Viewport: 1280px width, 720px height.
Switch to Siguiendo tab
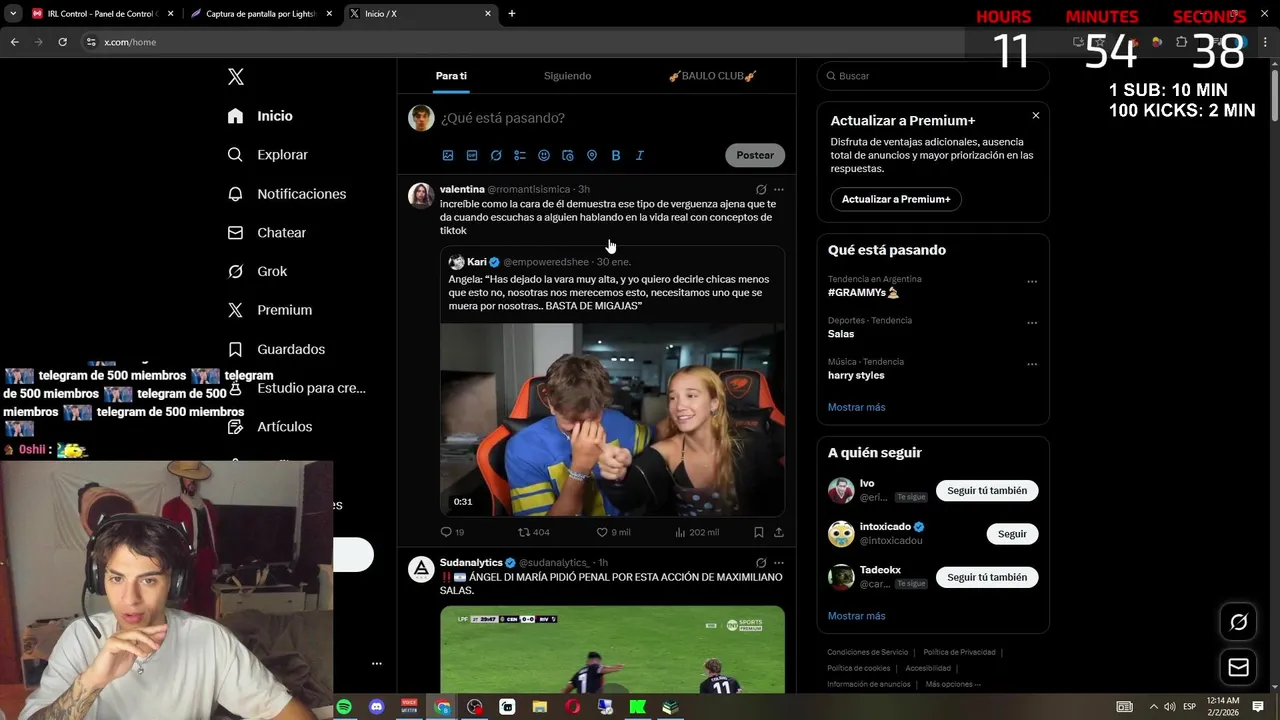pyautogui.click(x=567, y=76)
